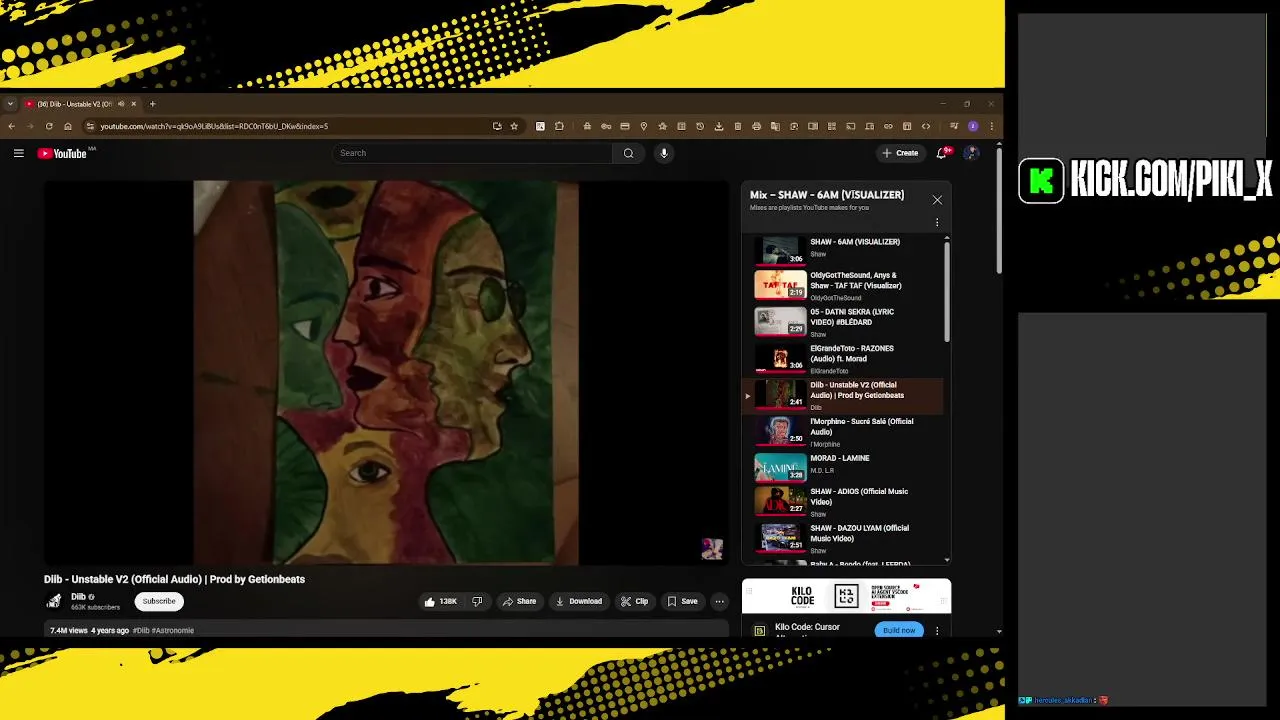This screenshot has height=720, width=1280.
Task: Open the tab search dropdown arrow
Action: point(10,104)
